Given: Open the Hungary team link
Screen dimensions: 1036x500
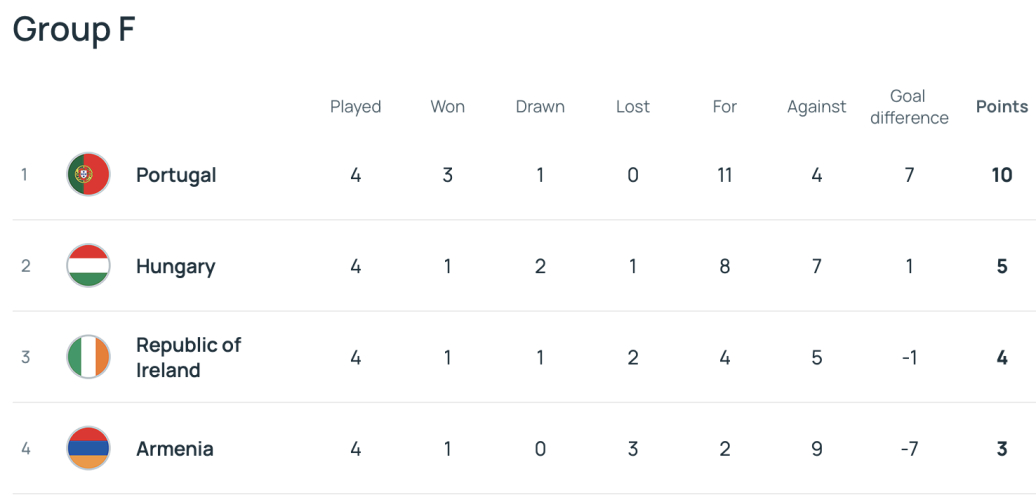Looking at the screenshot, I should [175, 266].
